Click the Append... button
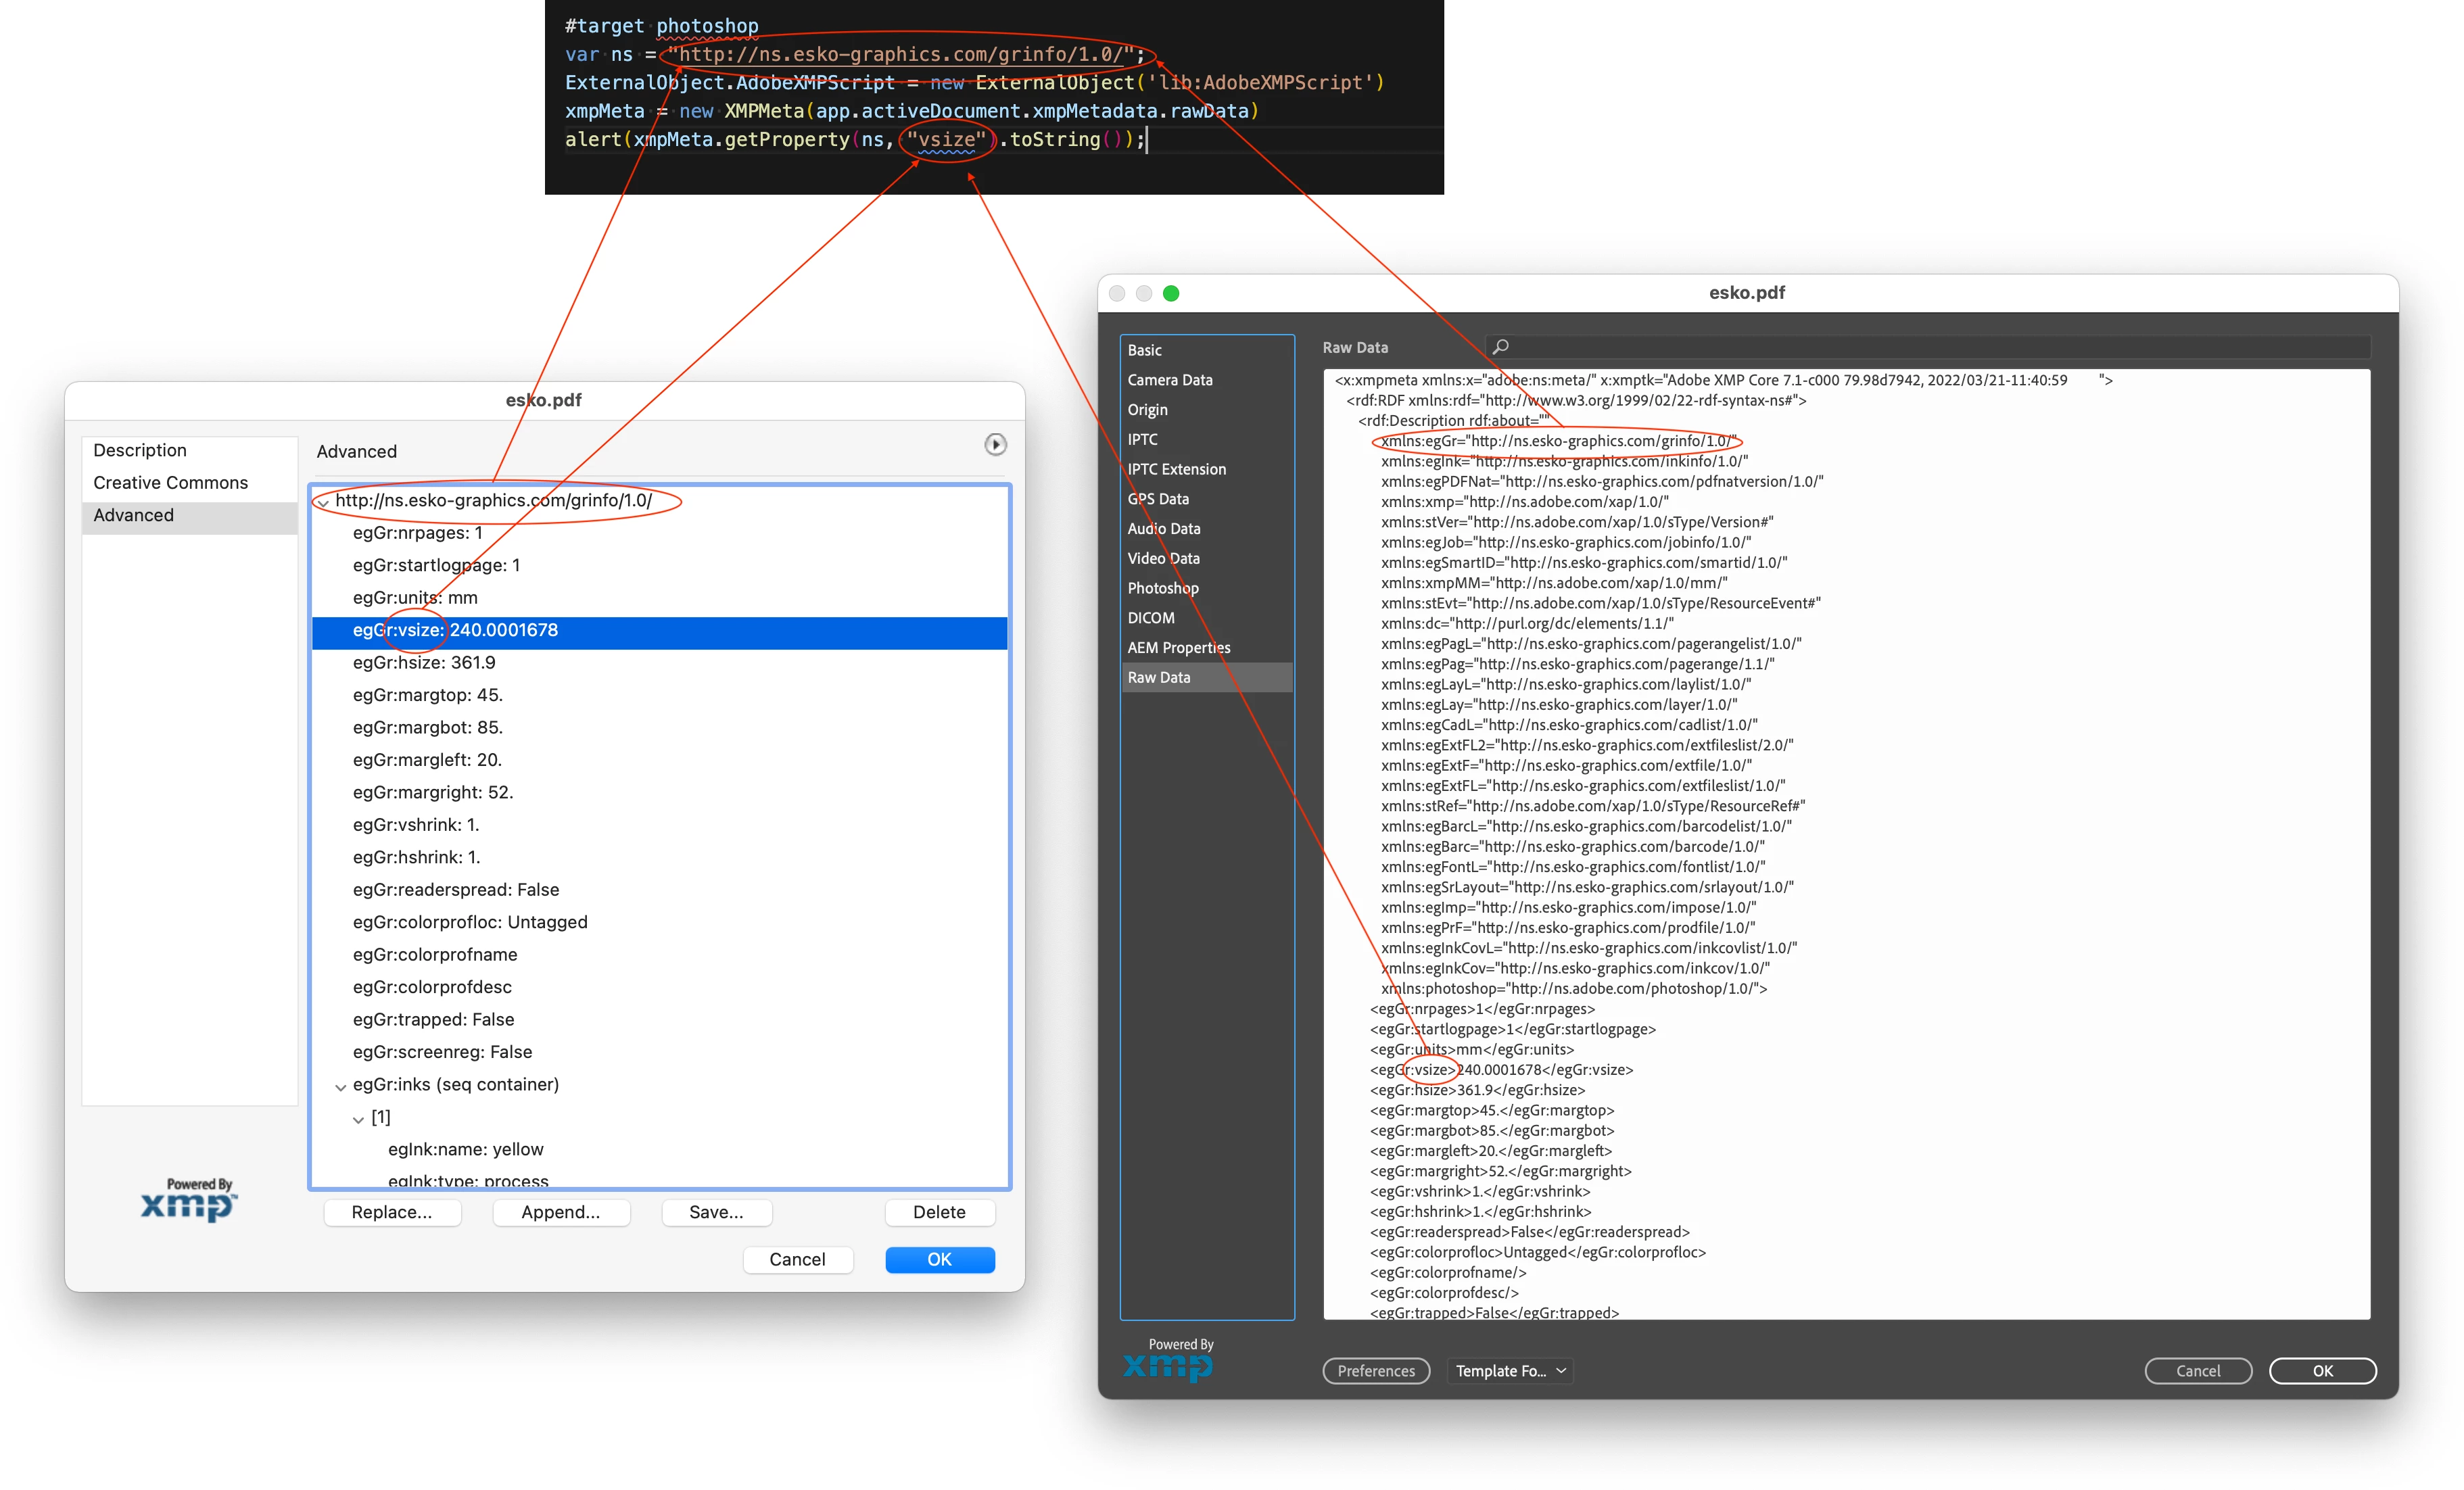The width and height of the screenshot is (2464, 1490). pyautogui.click(x=560, y=1212)
